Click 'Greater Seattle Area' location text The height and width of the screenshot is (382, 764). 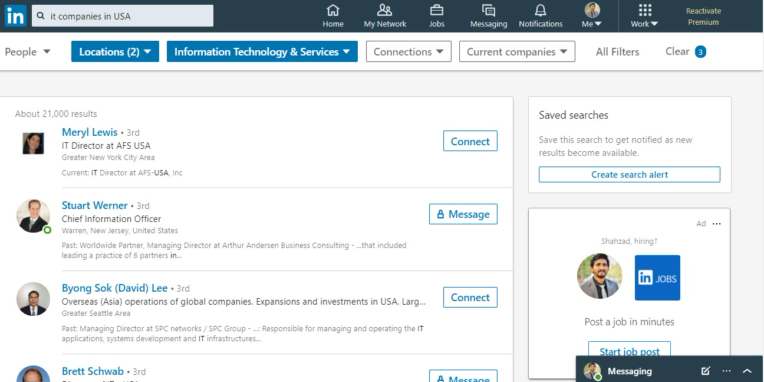click(96, 313)
